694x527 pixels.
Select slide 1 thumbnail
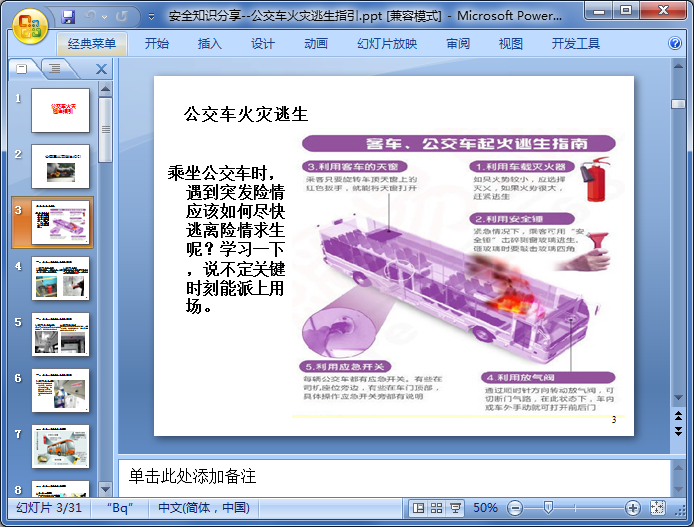click(60, 110)
